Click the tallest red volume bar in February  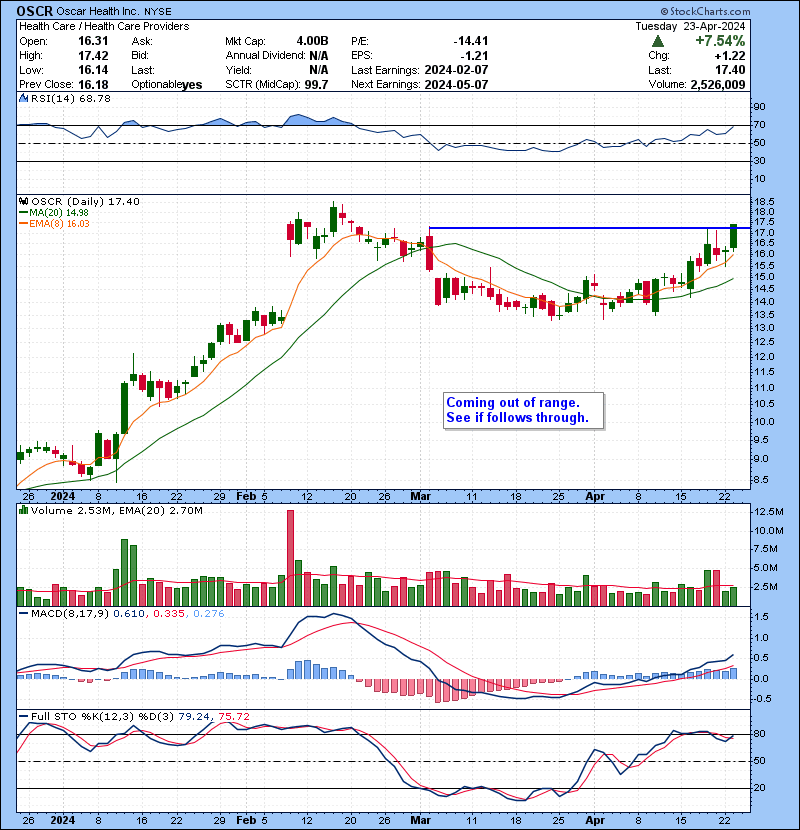tap(290, 558)
